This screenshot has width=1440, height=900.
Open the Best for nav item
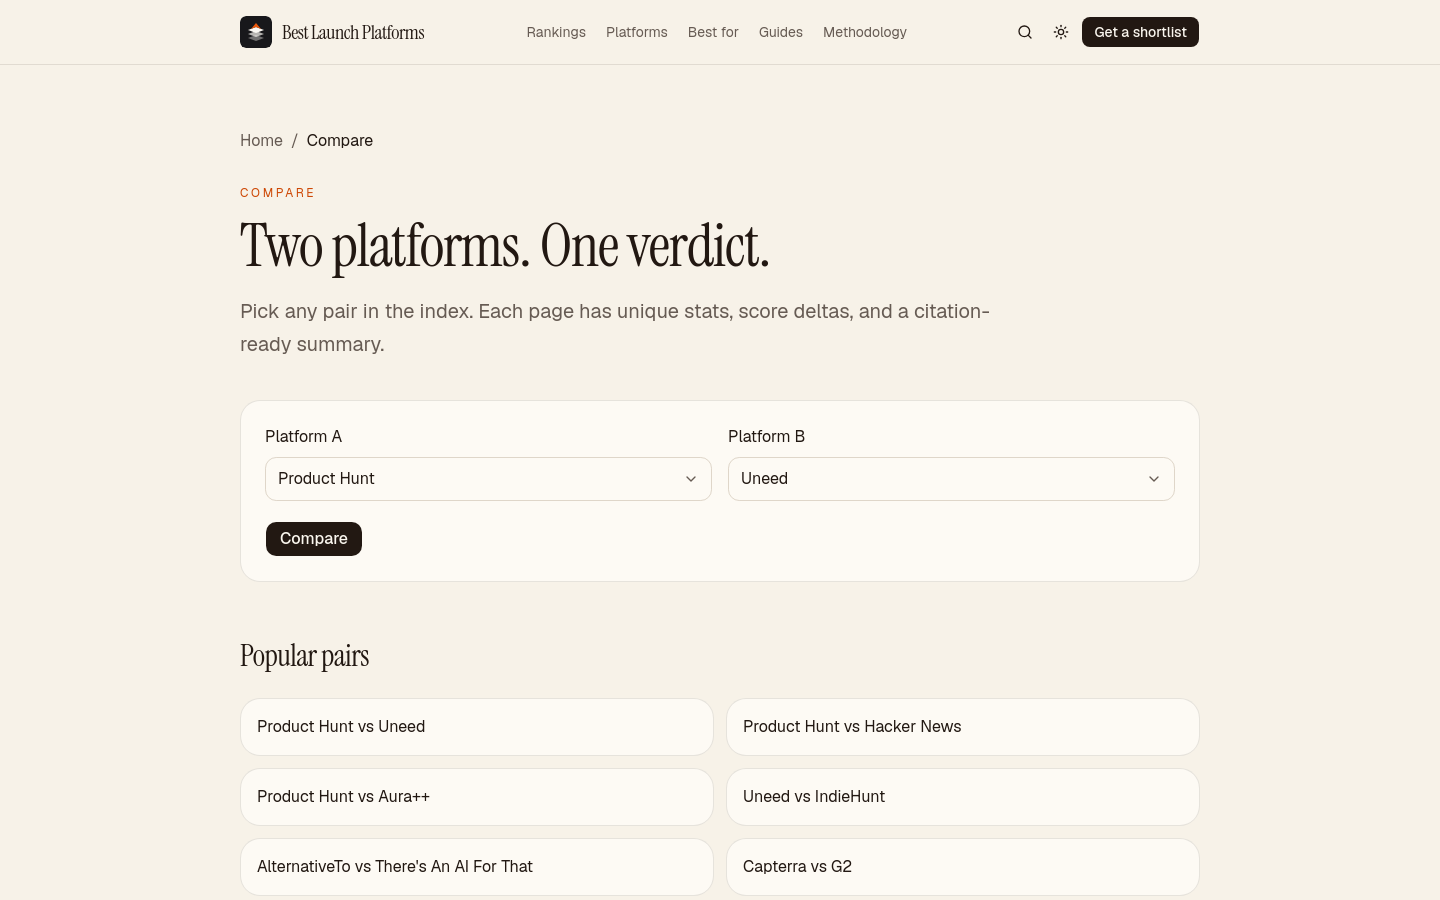[713, 32]
